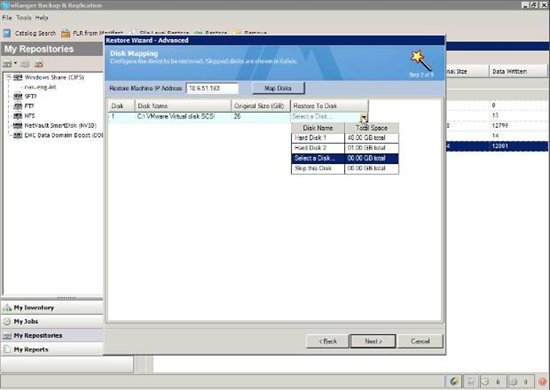Select the SFTP repository node

pos(31,96)
